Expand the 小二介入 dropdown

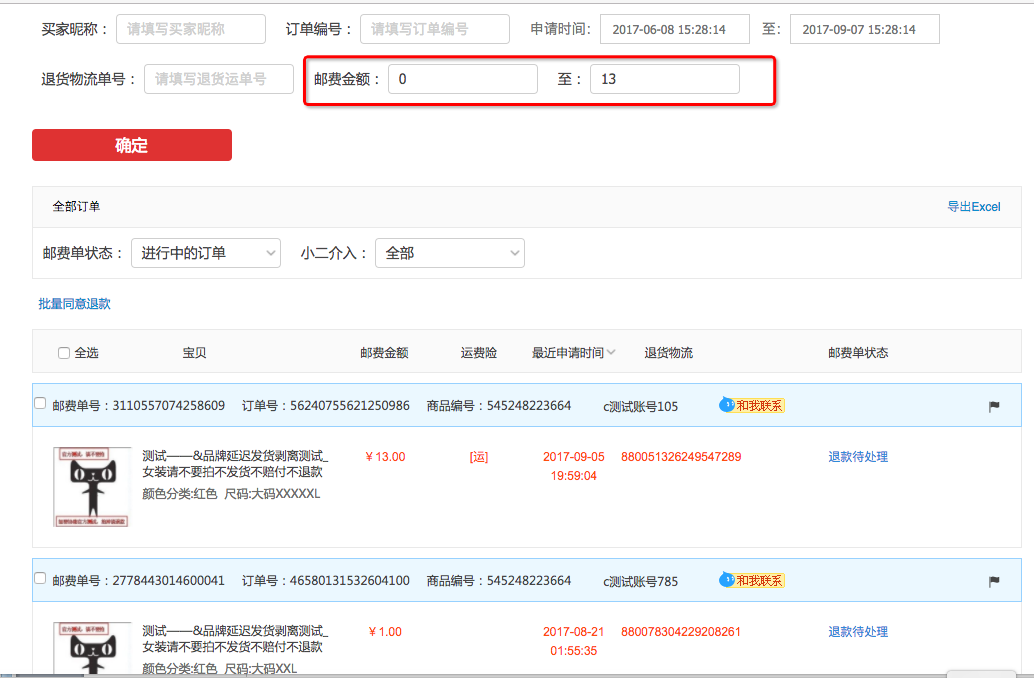(449, 254)
